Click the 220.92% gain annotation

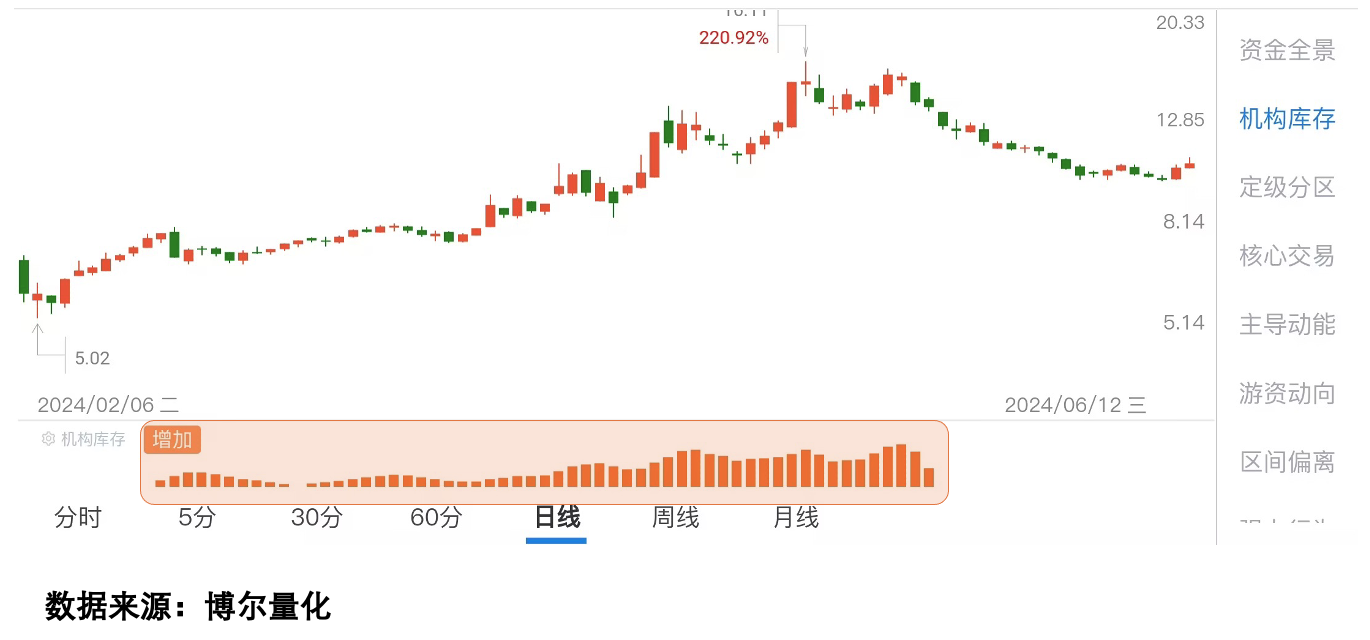[x=734, y=38]
